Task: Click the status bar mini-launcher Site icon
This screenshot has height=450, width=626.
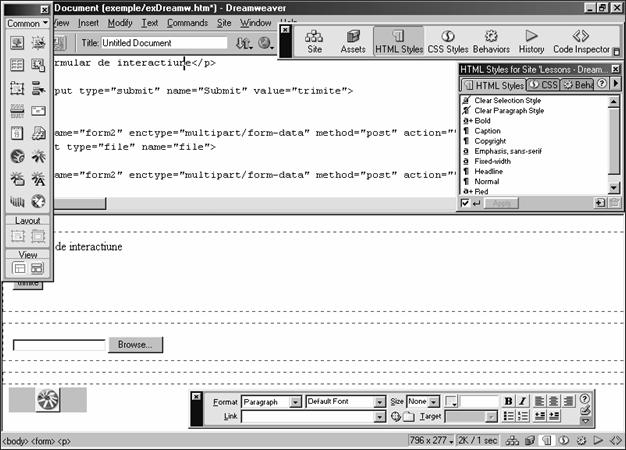Action: [x=512, y=440]
